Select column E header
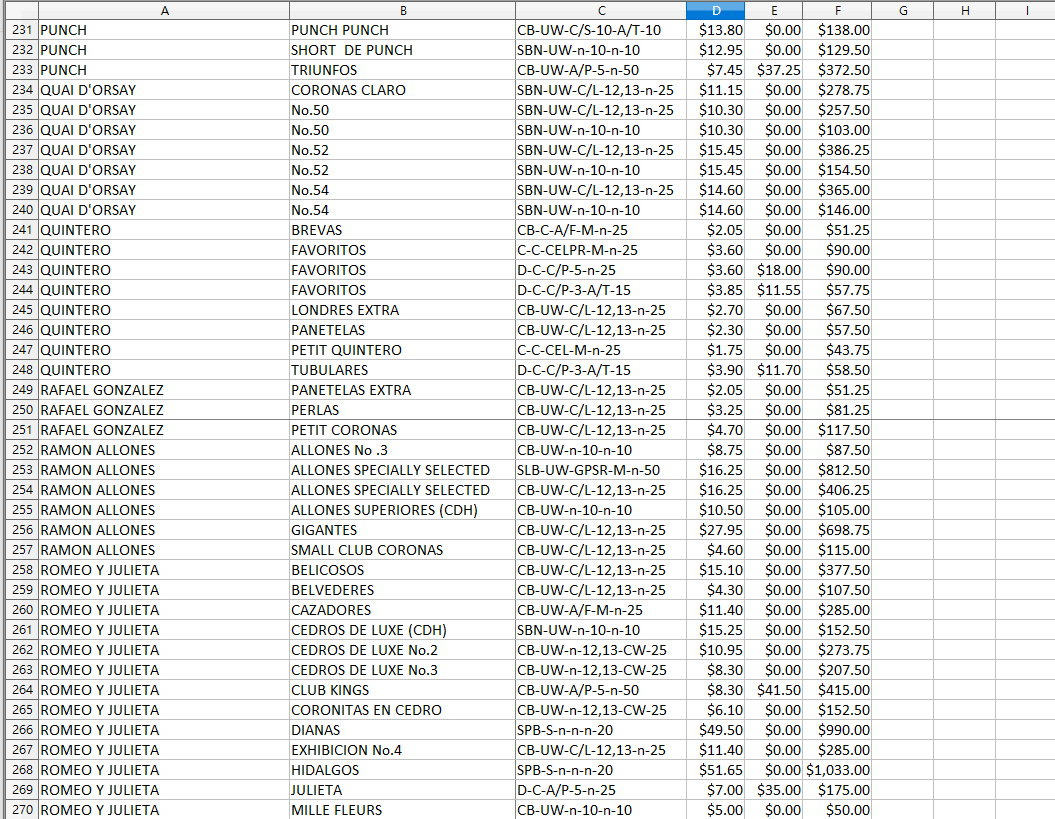The width and height of the screenshot is (1055, 819). click(774, 10)
